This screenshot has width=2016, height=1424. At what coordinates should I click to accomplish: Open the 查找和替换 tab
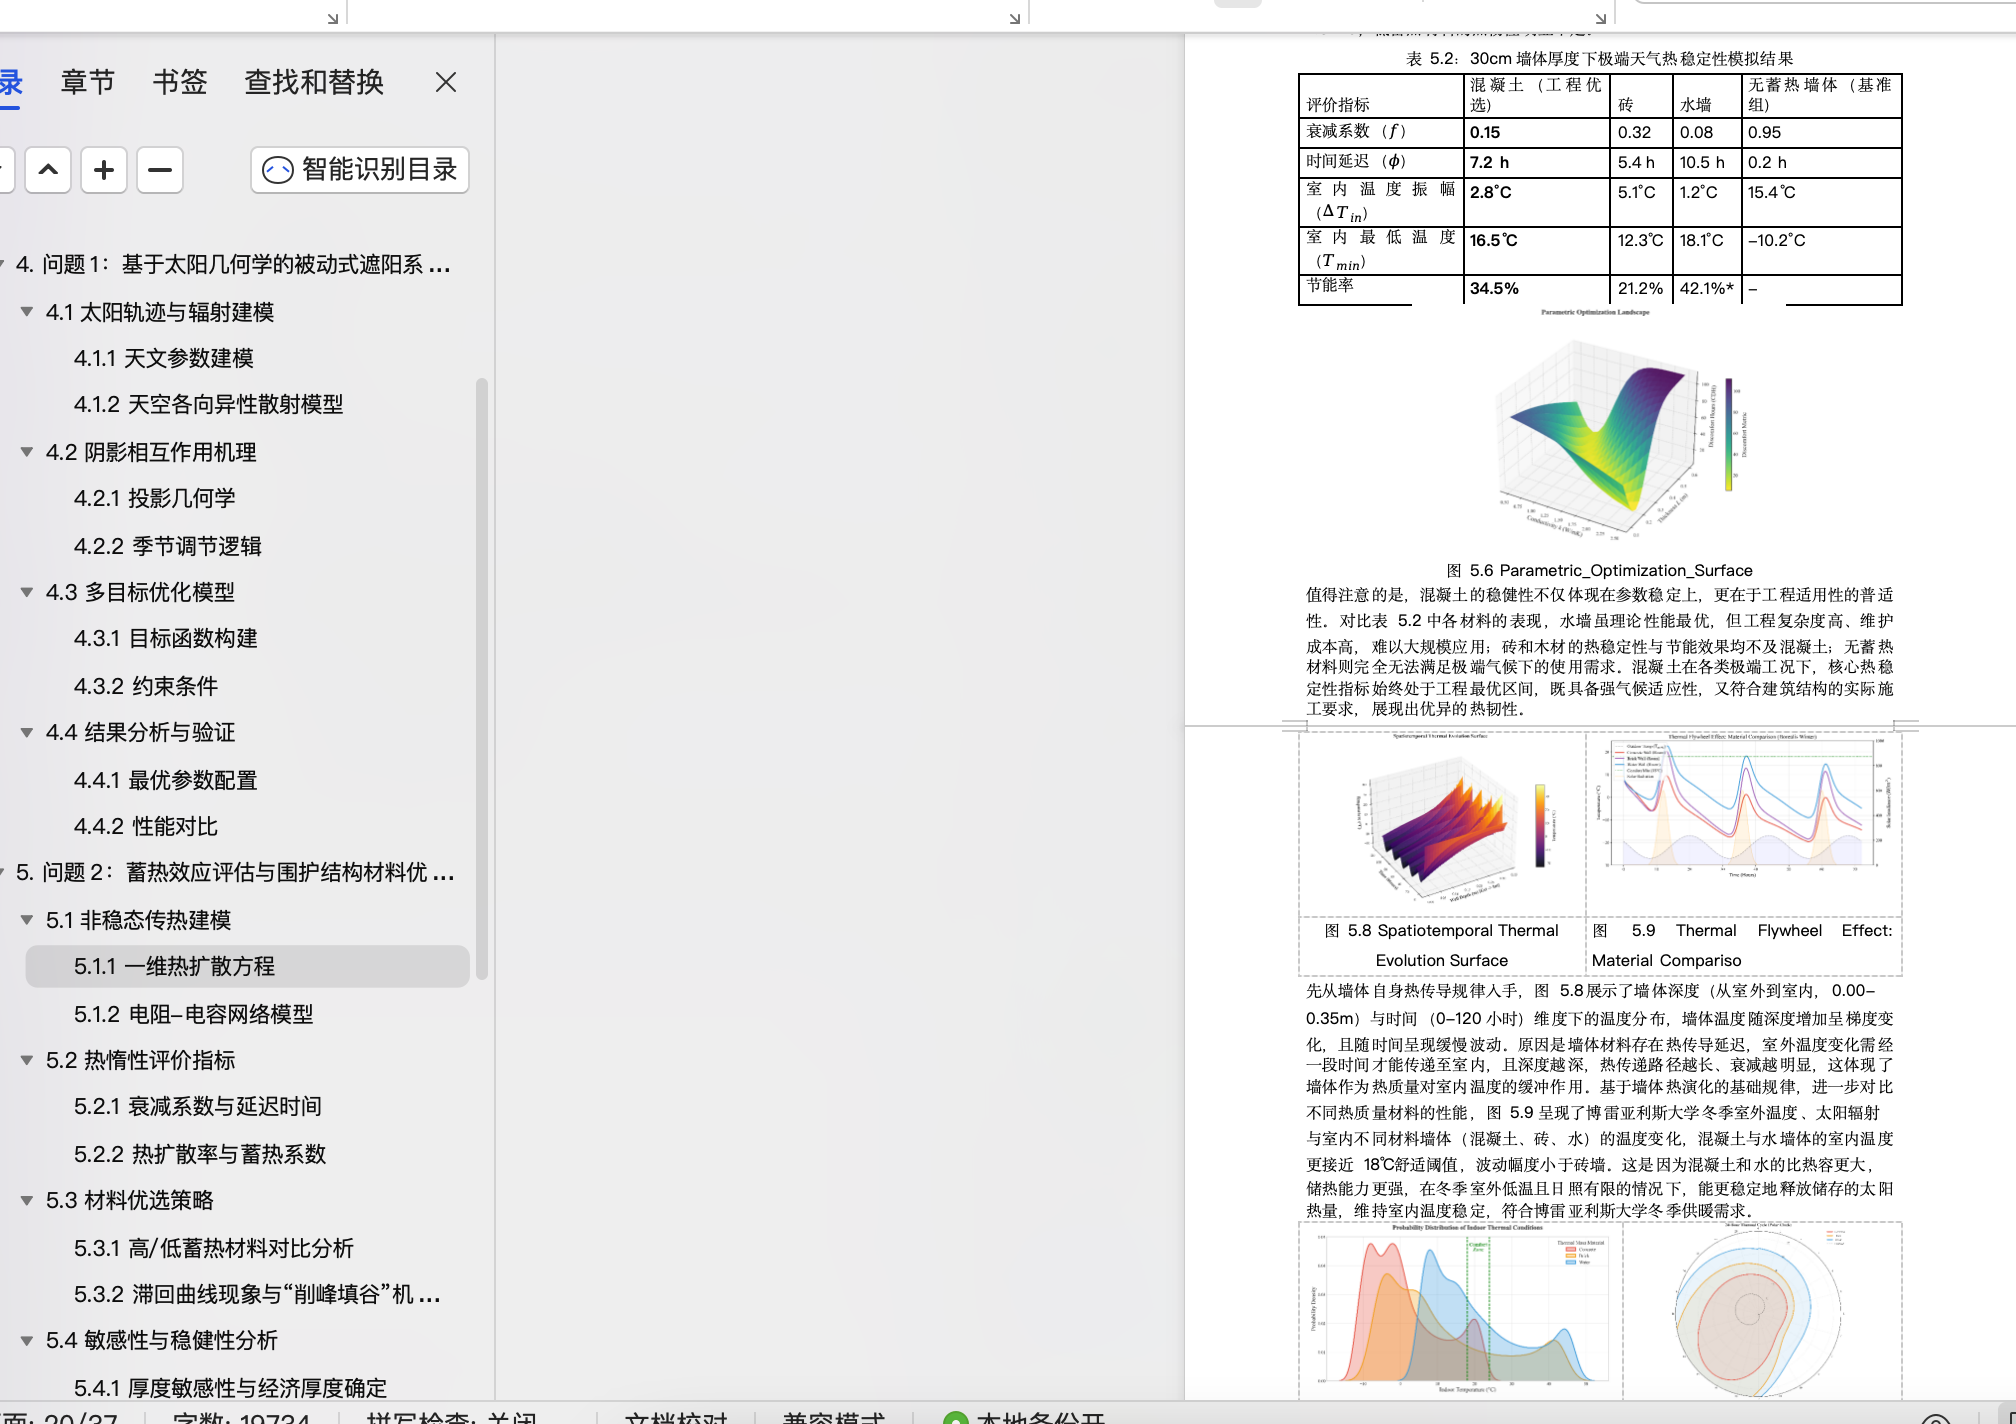(314, 82)
